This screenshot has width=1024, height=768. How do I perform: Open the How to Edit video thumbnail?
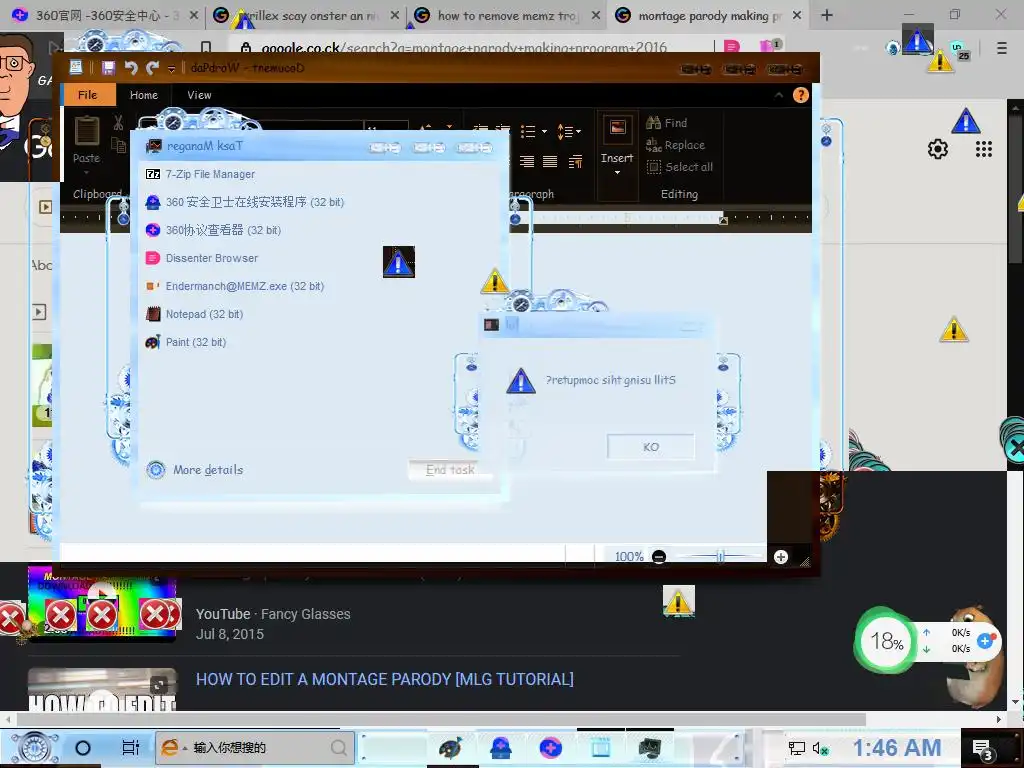click(x=102, y=689)
